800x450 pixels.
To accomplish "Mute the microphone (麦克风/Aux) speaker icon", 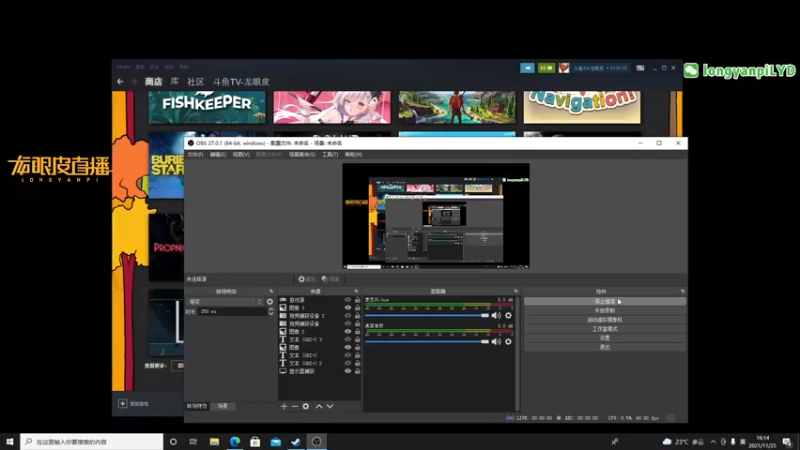I will pos(496,315).
